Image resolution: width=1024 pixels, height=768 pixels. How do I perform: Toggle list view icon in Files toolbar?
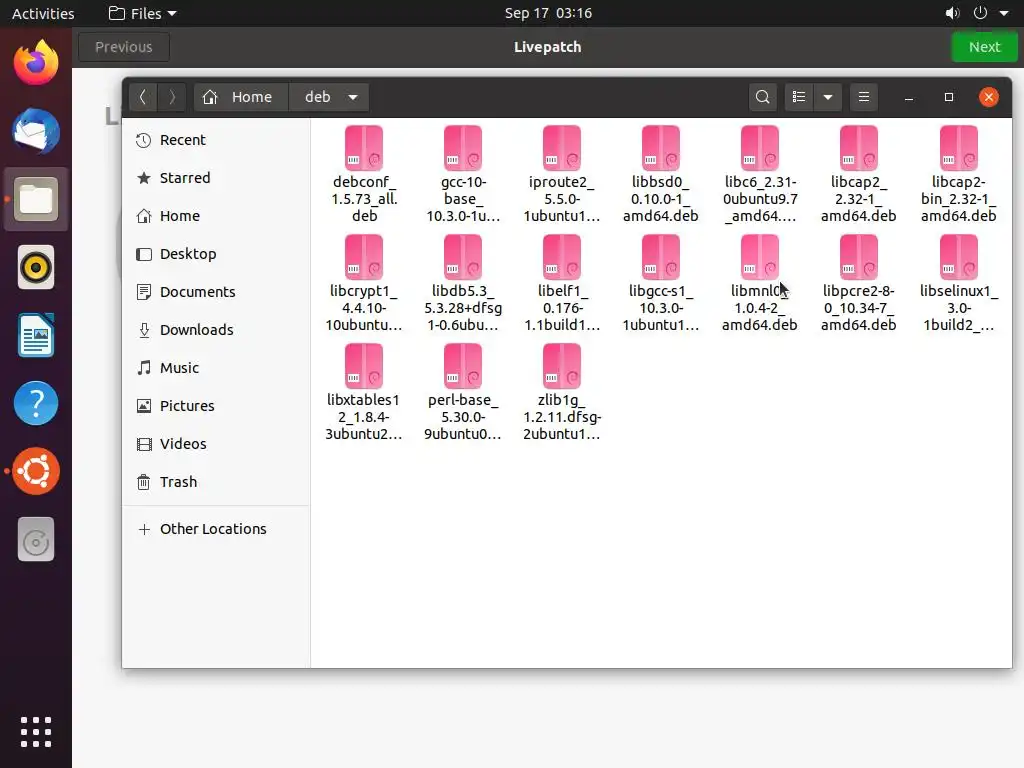pyautogui.click(x=799, y=97)
